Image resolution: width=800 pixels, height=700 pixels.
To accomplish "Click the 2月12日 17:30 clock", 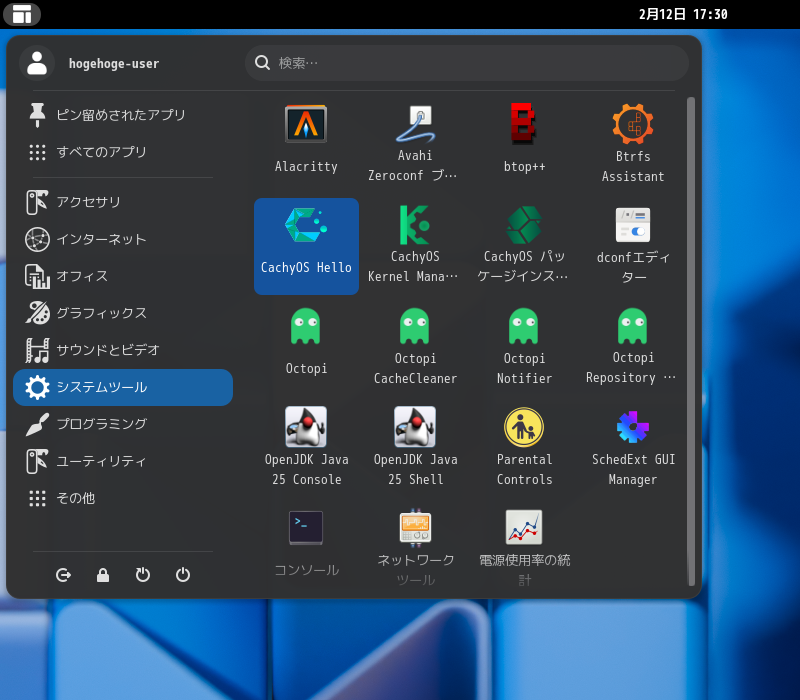I will (x=683, y=14).
